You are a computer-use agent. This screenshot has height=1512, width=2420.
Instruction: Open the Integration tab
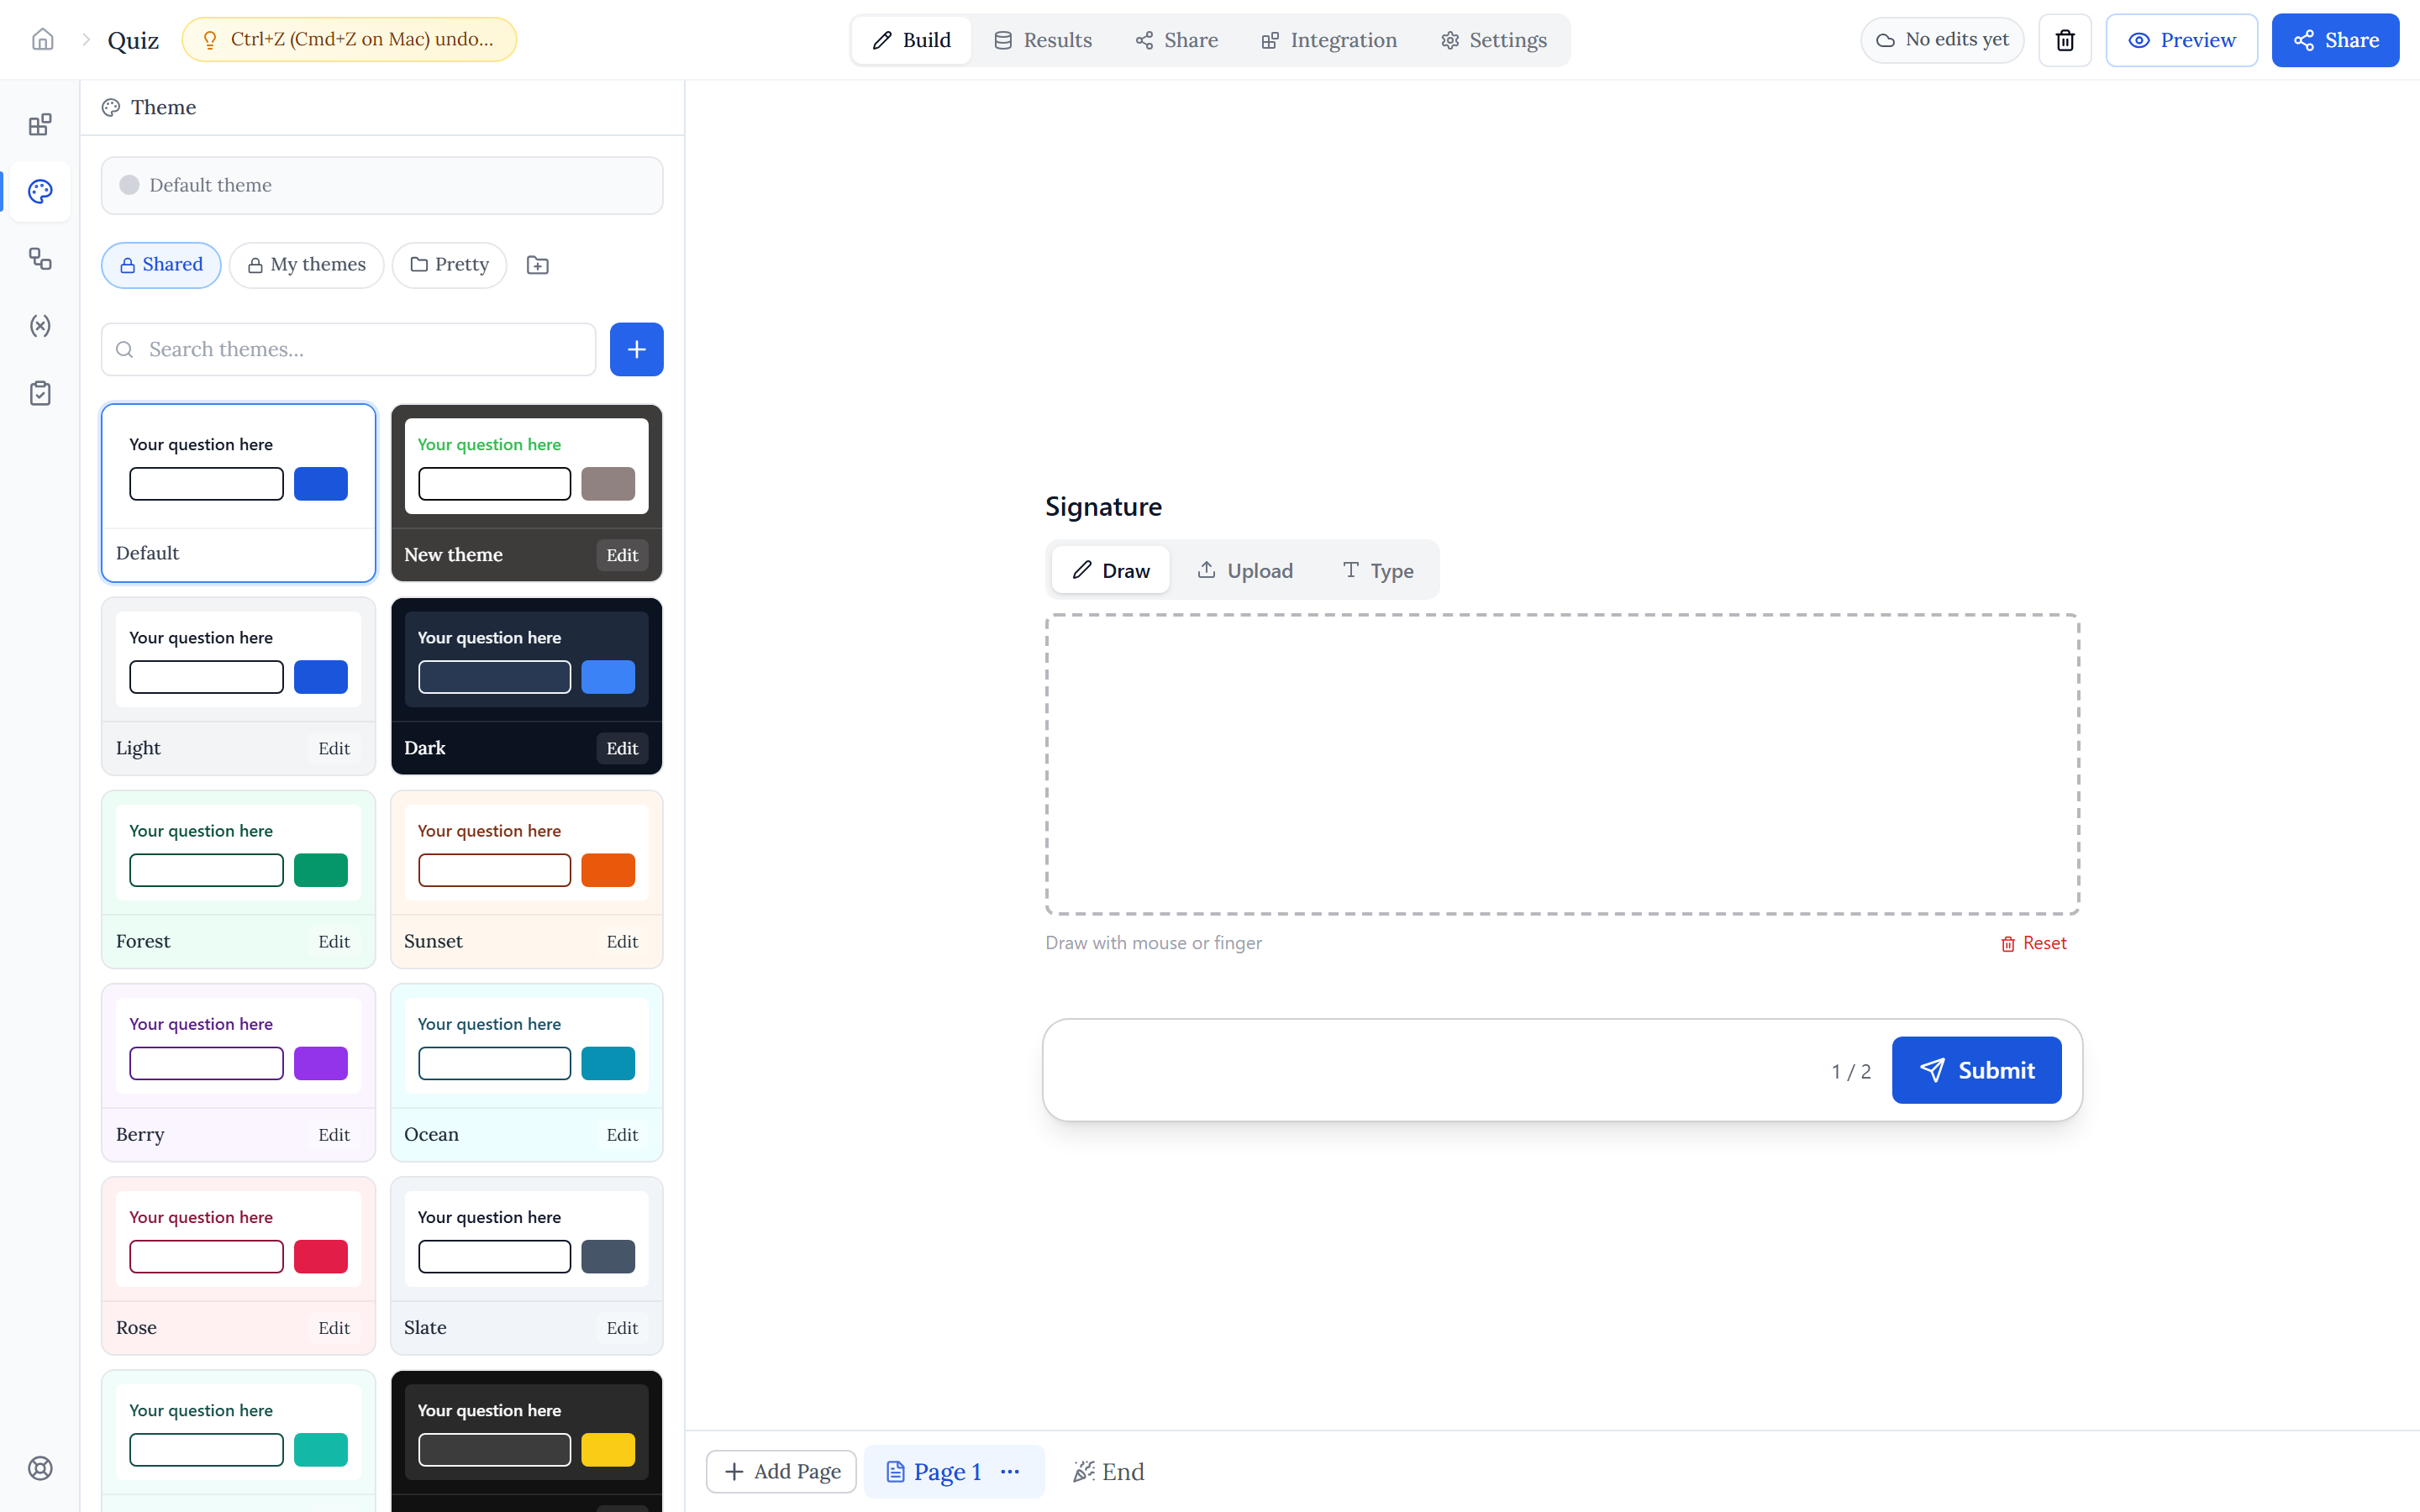[1329, 40]
